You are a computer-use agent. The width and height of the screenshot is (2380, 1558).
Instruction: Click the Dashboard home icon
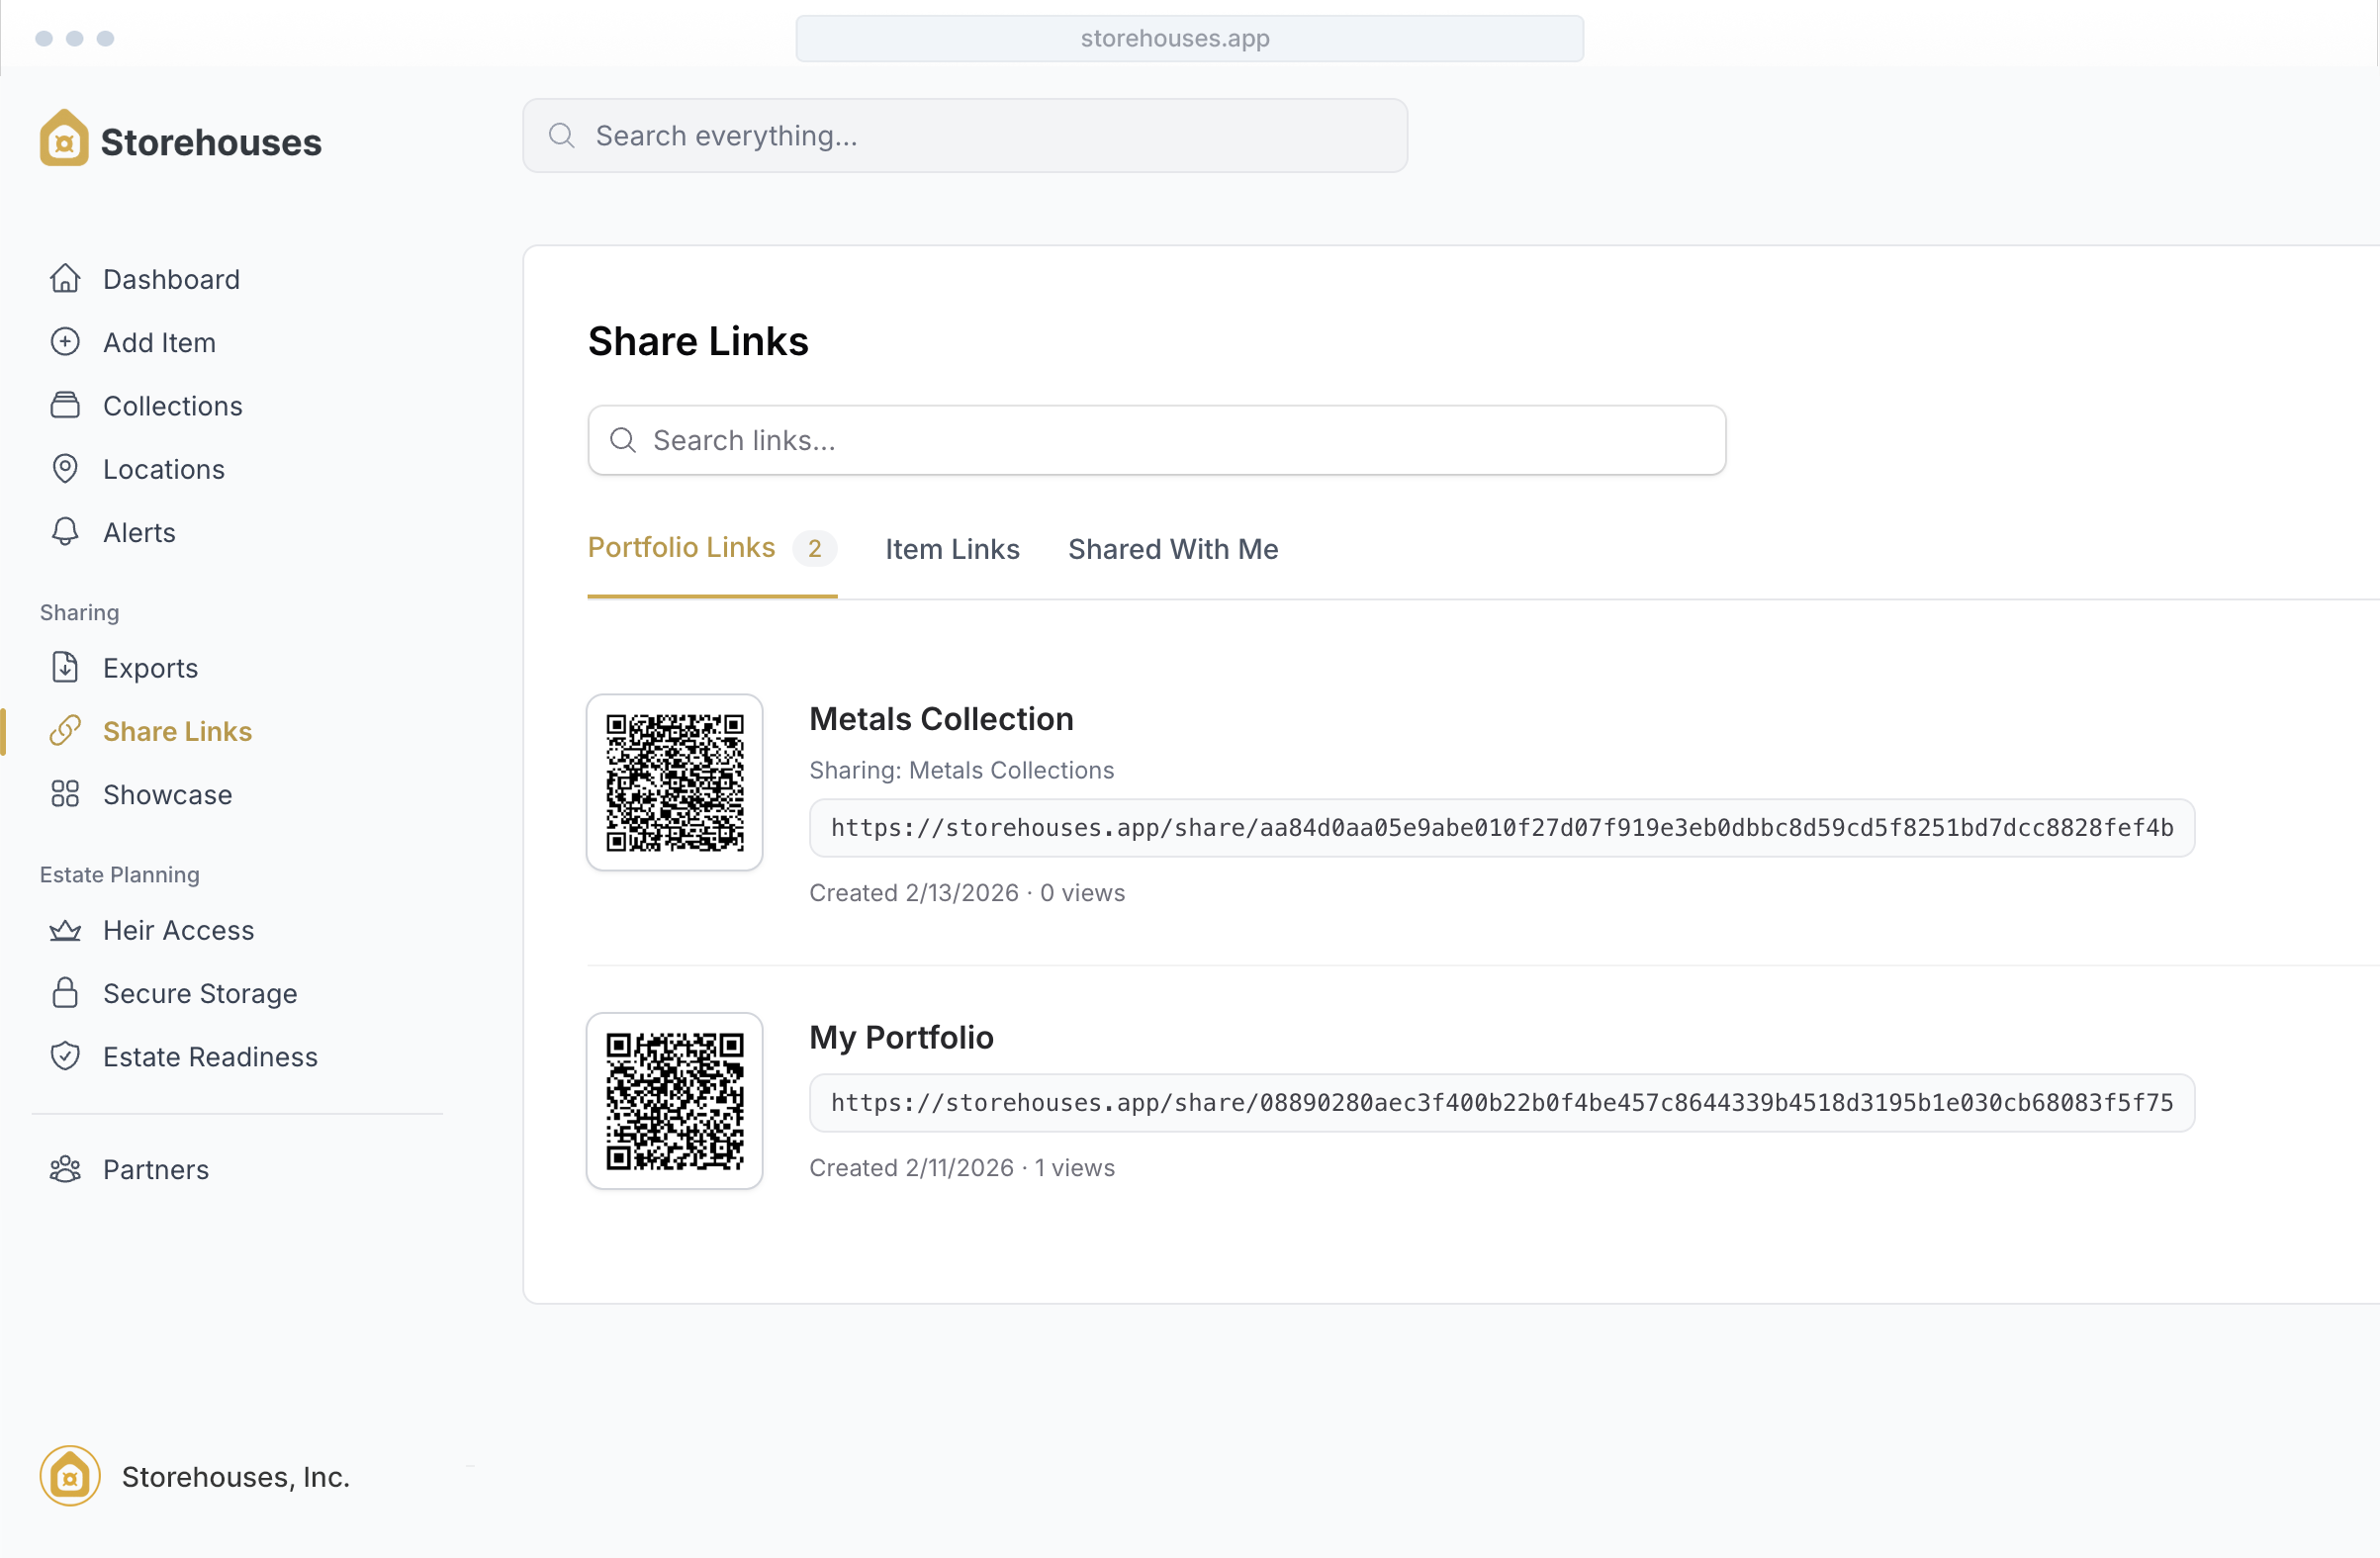coord(65,279)
